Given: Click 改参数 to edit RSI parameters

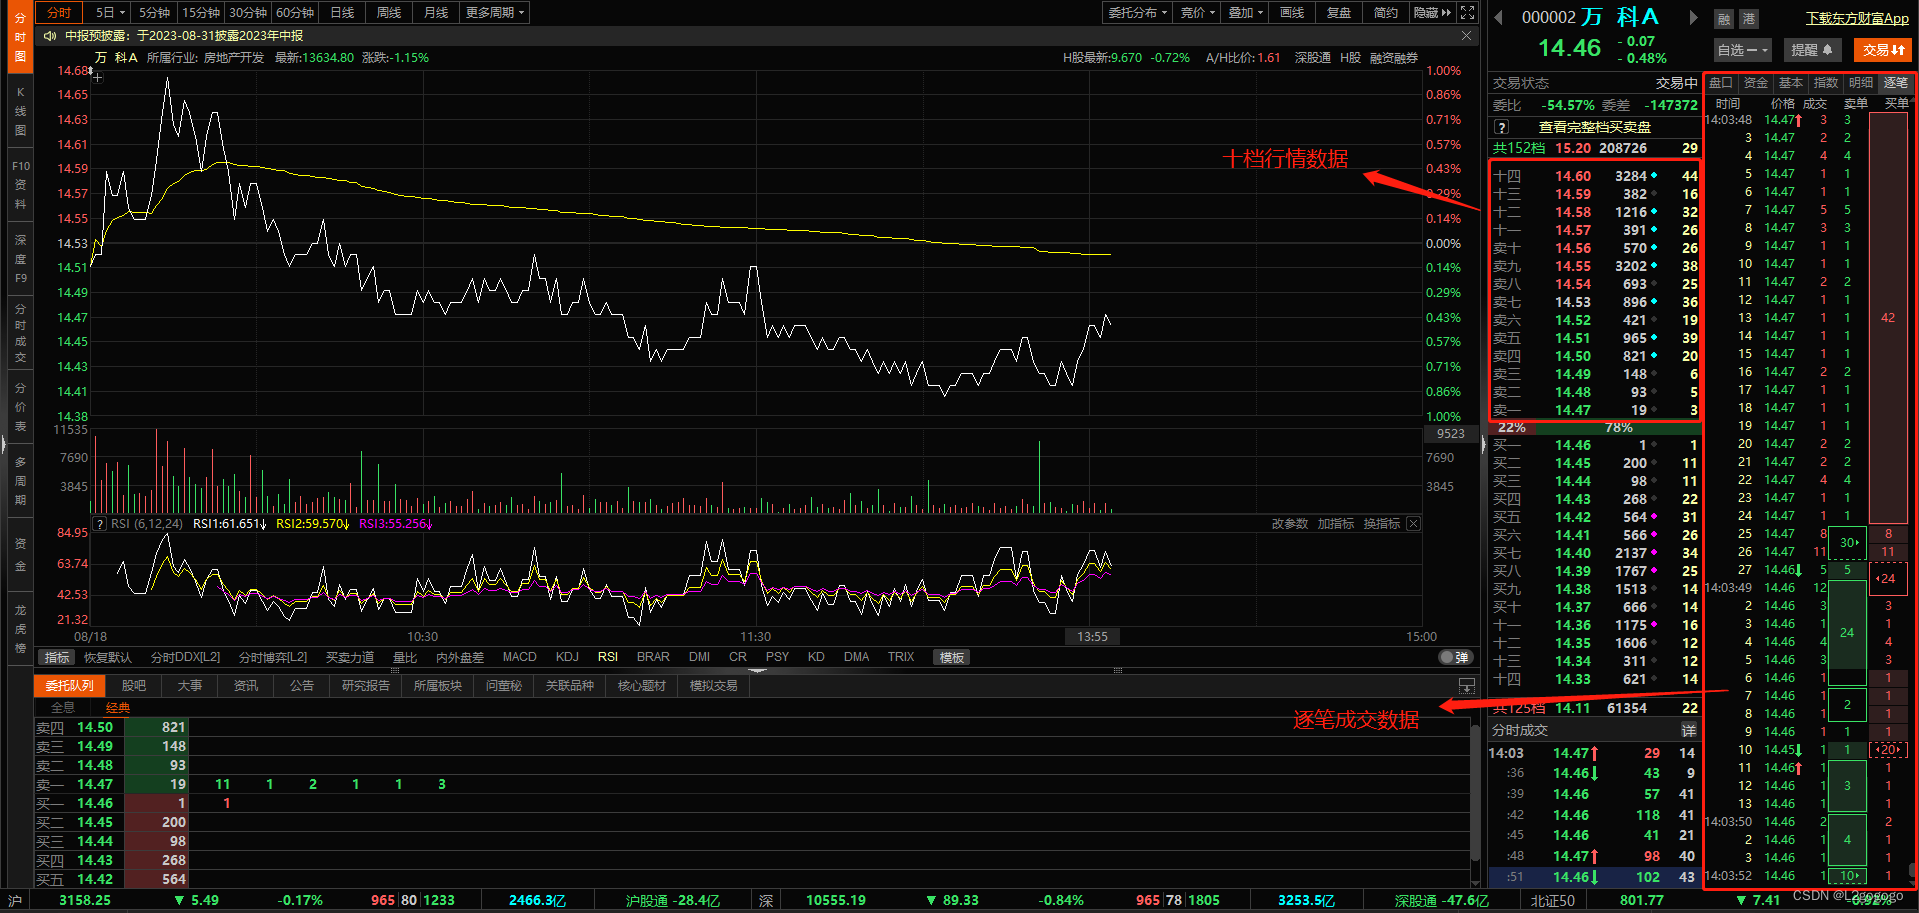Looking at the screenshot, I should click(x=1290, y=524).
